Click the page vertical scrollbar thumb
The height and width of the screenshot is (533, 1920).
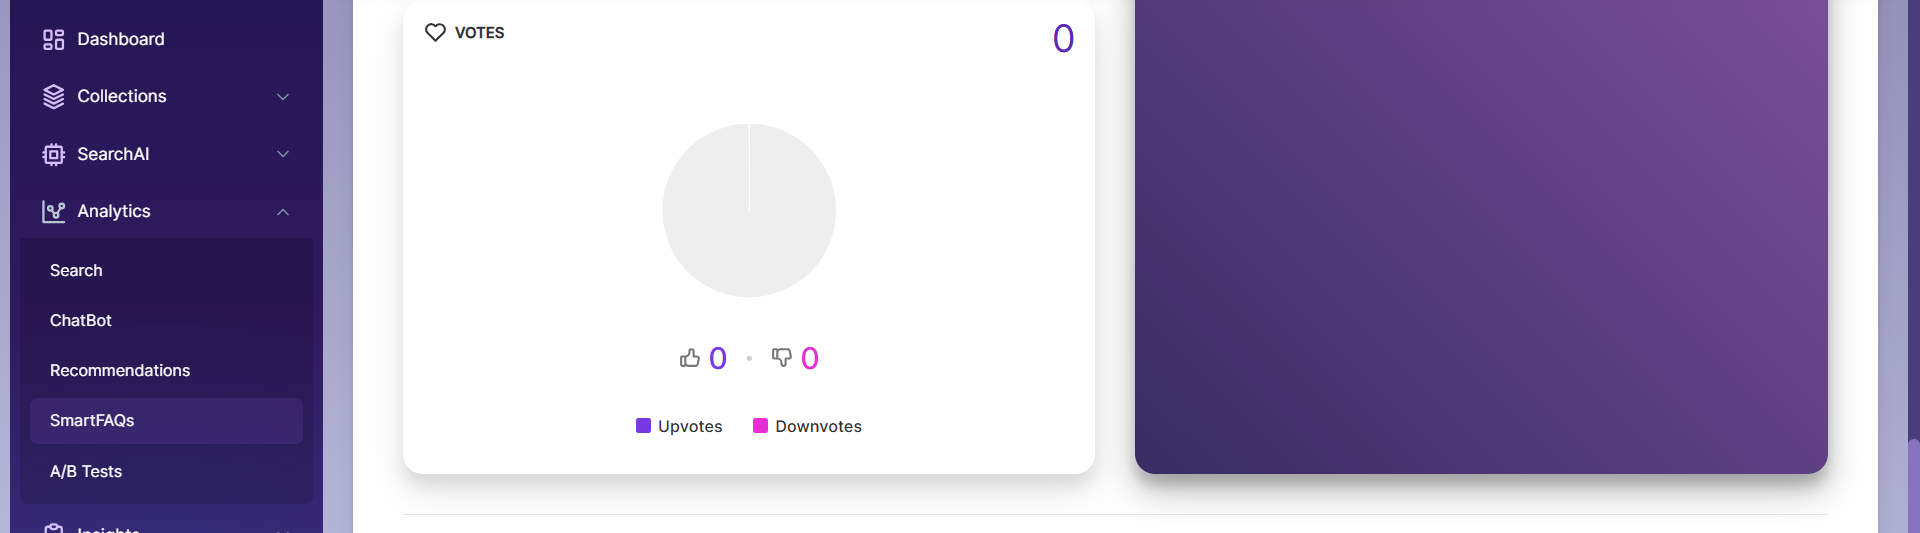[x=1913, y=486]
